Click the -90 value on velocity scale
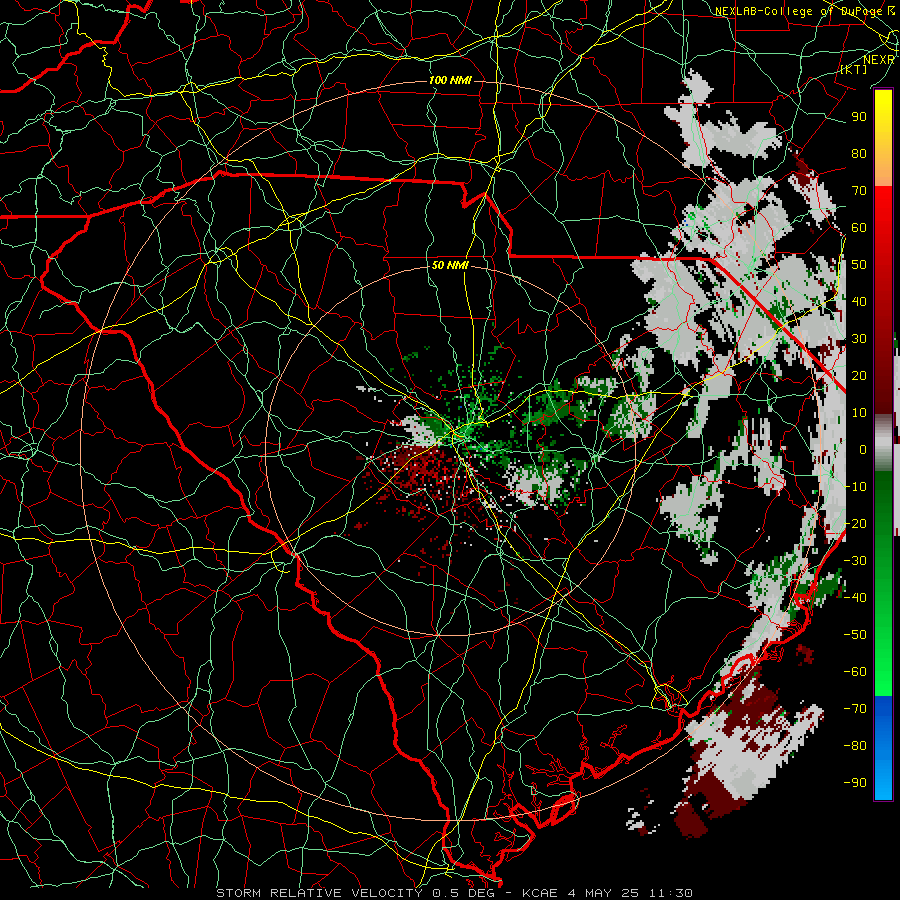900x900 pixels. tap(855, 783)
